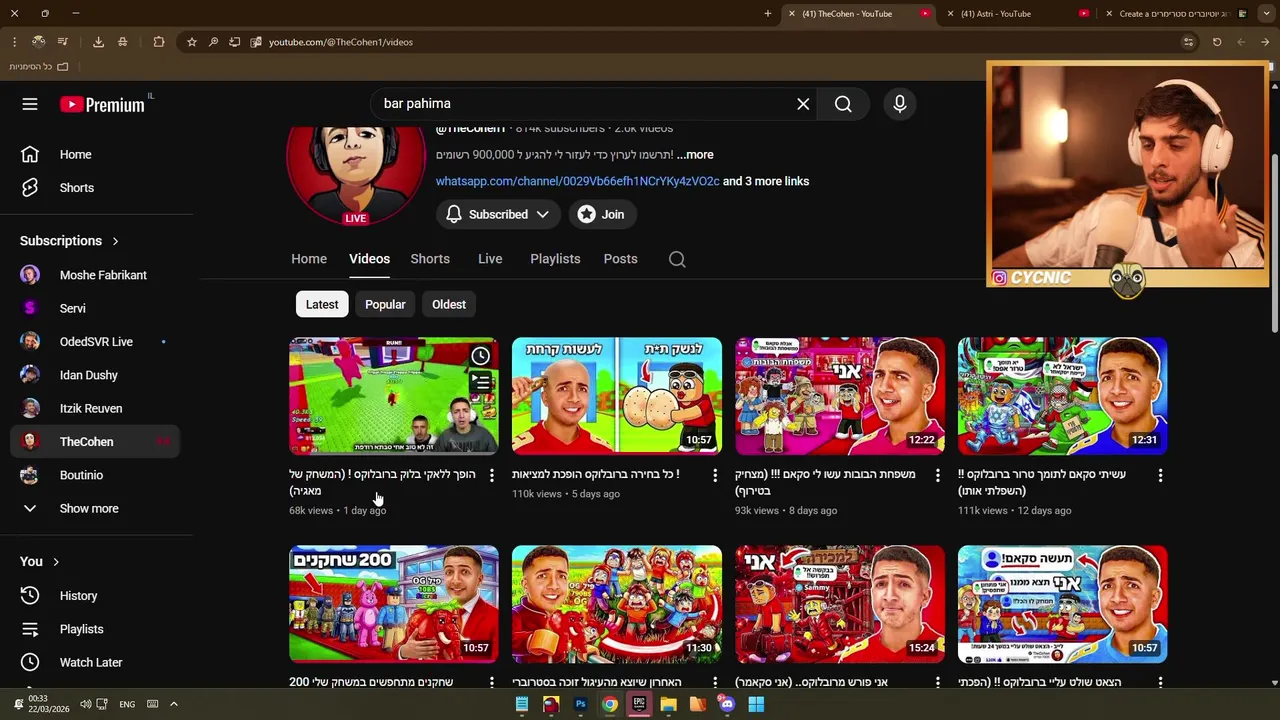
Task: Open options for the 93k views video
Action: [937, 475]
